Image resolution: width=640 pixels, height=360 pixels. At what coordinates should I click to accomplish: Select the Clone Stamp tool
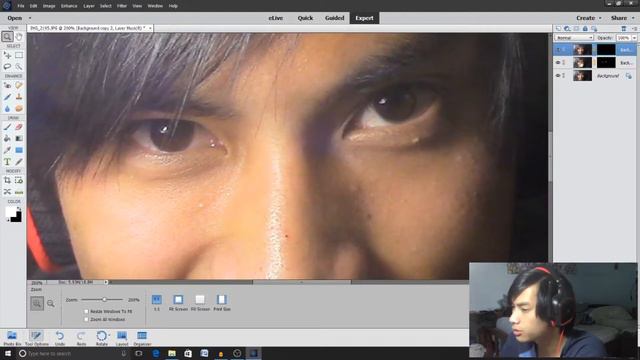coord(19,97)
